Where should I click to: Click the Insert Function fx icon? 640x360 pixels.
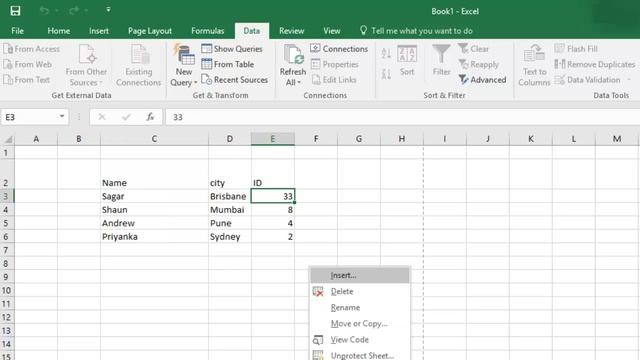tap(150, 117)
